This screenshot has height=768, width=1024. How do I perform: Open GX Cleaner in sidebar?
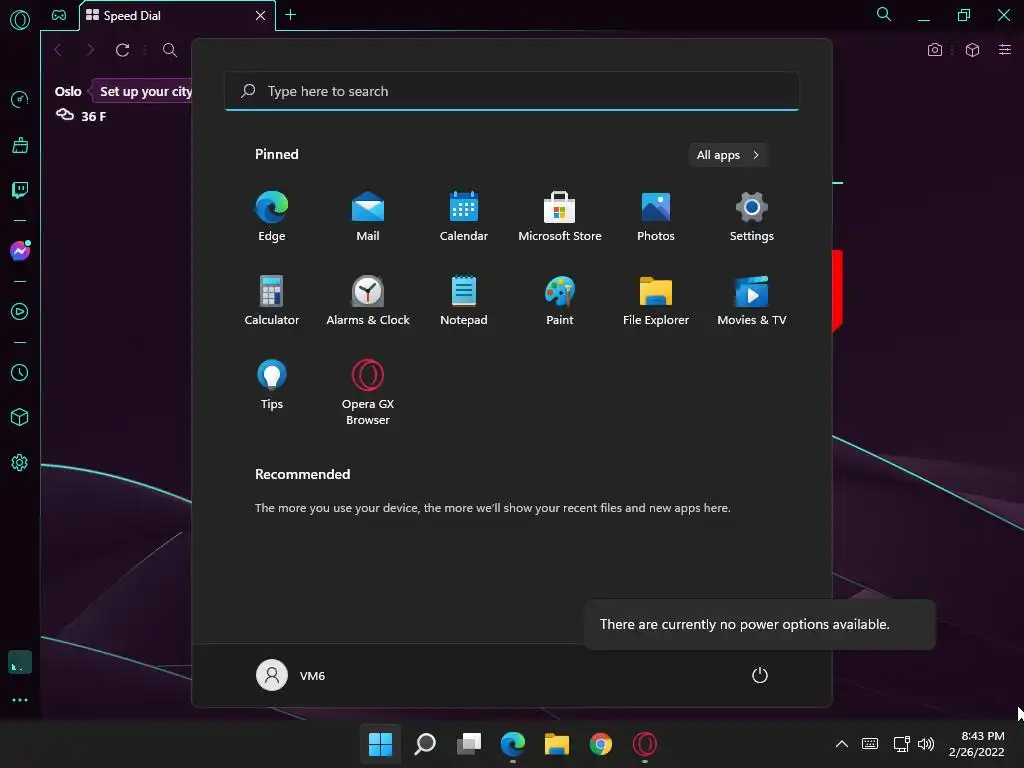tap(20, 145)
